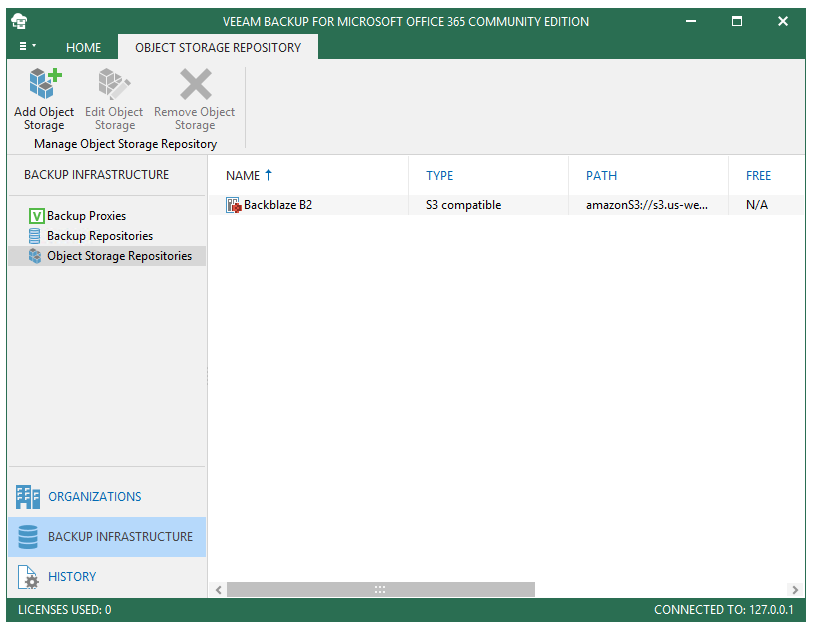Click the Object Storage Repositories cube icon
The image size is (813, 629).
pyautogui.click(x=35, y=256)
